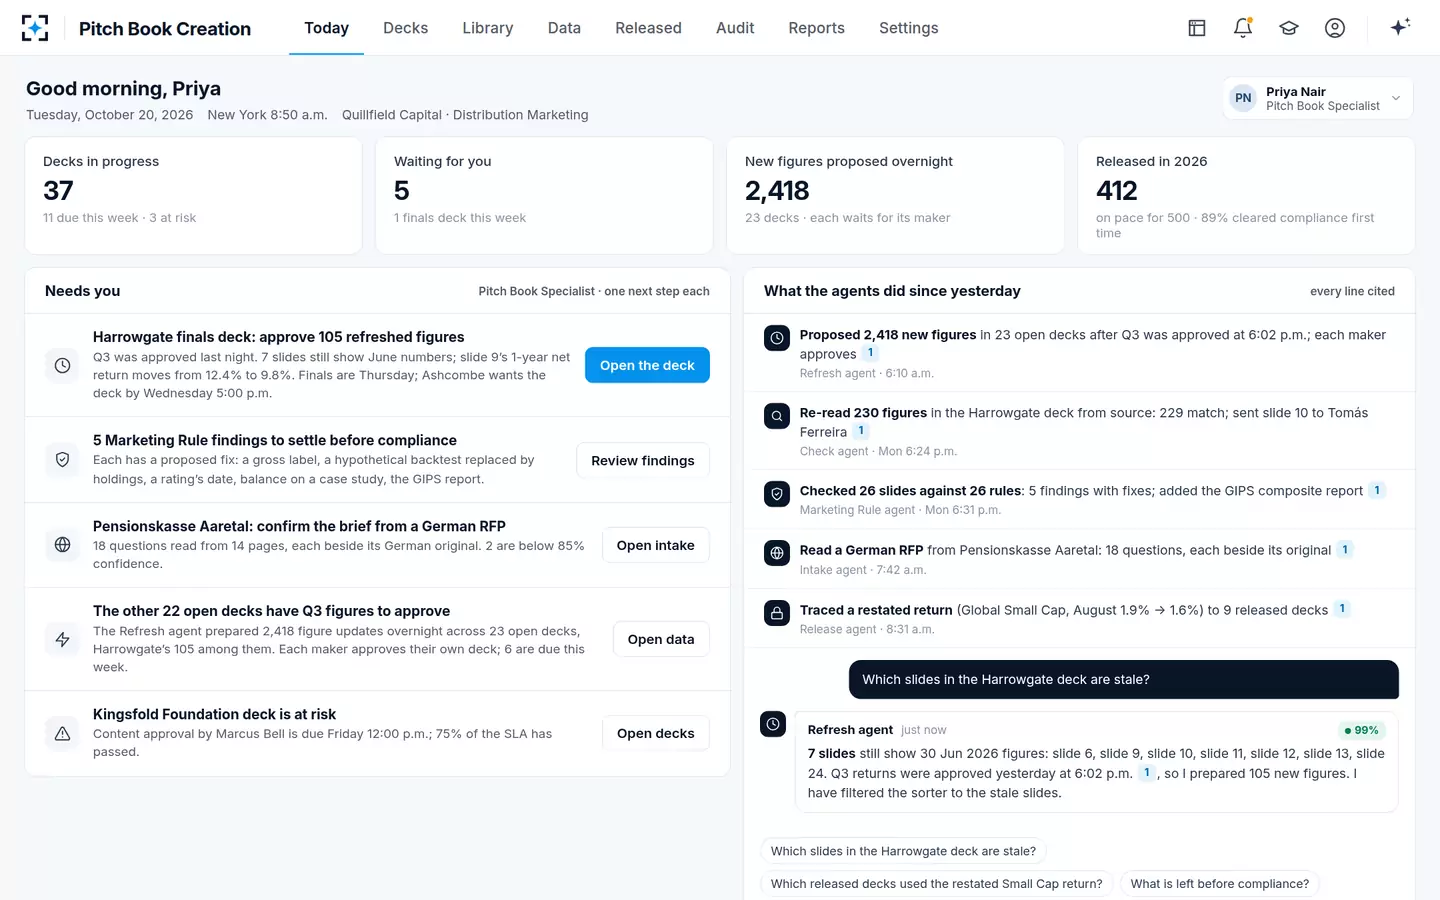
Task: Open the Settings tab
Action: click(x=908, y=28)
